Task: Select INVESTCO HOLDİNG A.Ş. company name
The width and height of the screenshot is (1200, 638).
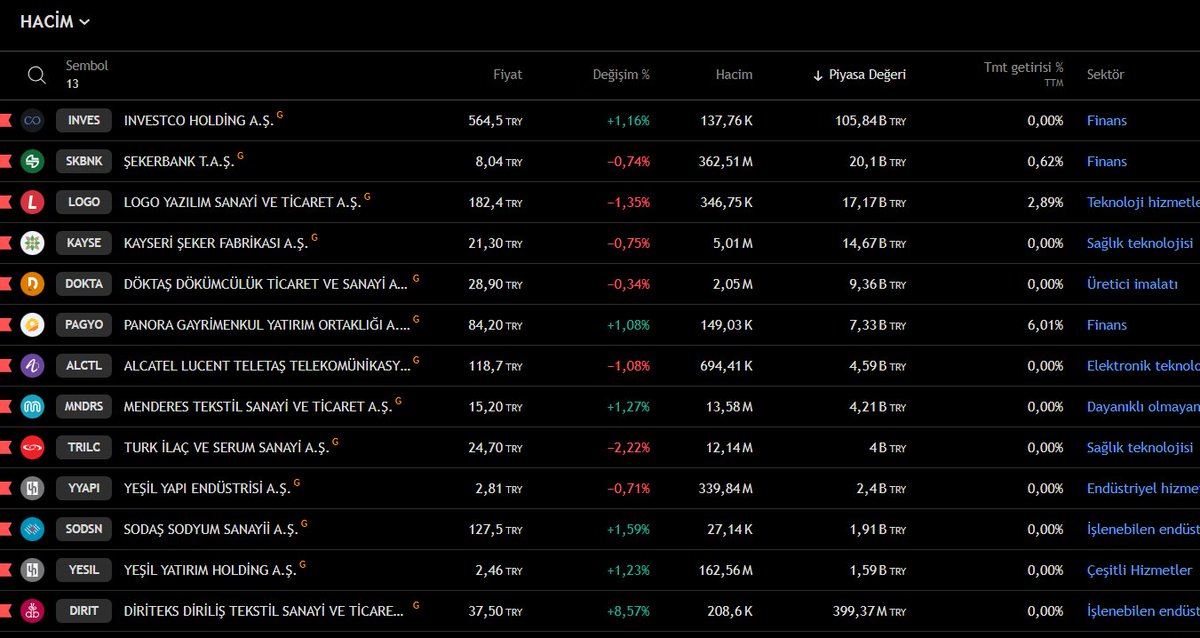Action: tap(198, 121)
